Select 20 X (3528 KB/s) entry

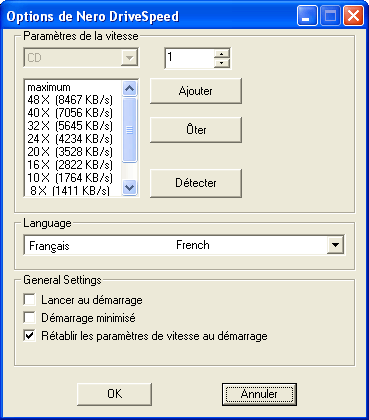[73, 152]
